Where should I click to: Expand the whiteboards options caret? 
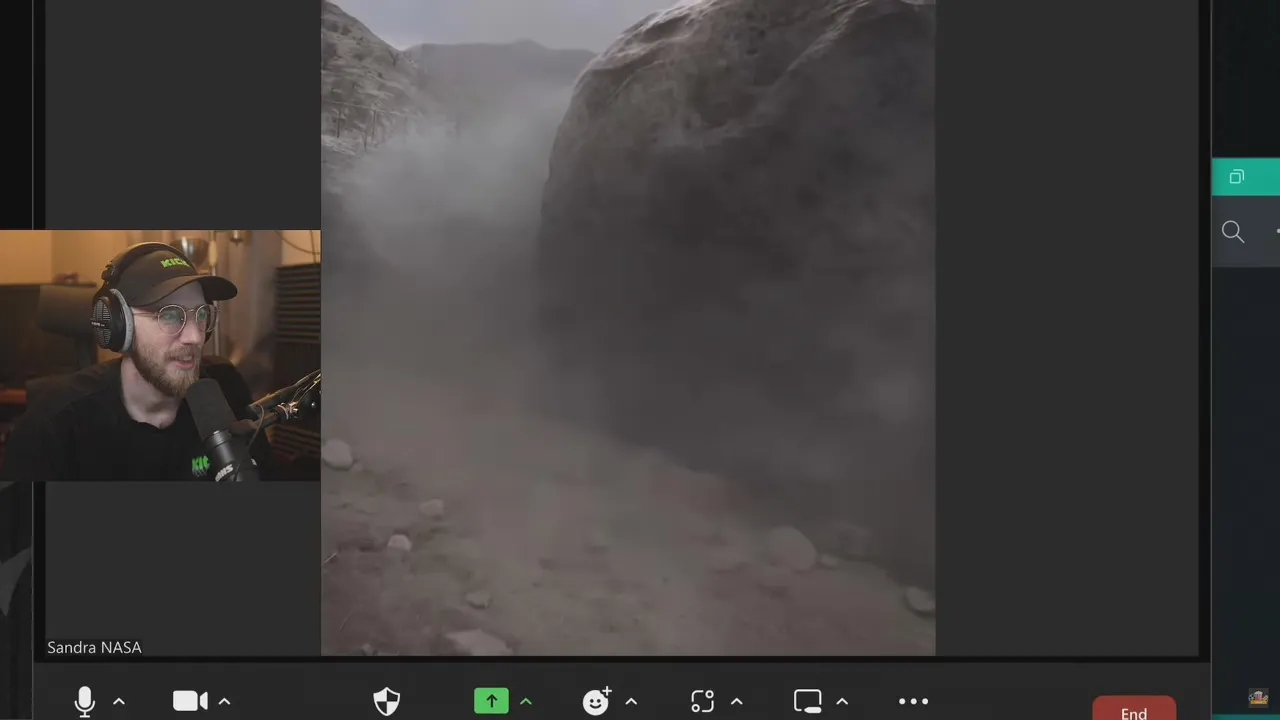pyautogui.click(x=842, y=702)
